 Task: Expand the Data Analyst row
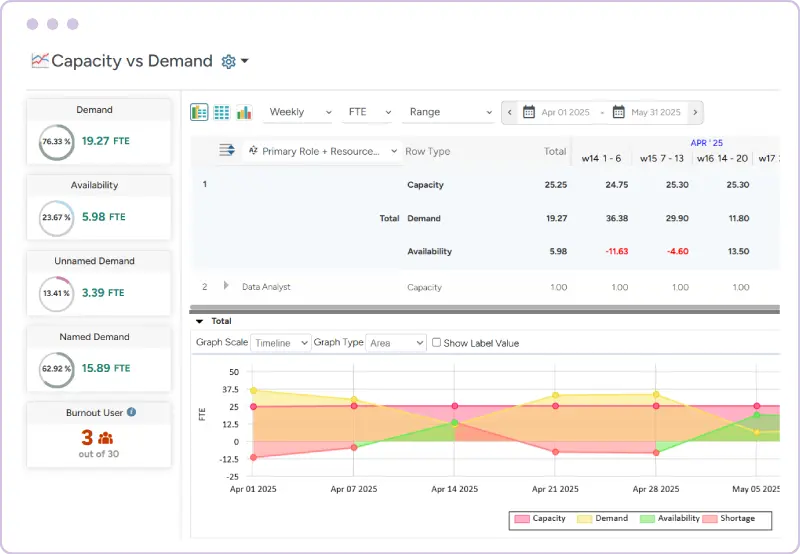click(226, 286)
